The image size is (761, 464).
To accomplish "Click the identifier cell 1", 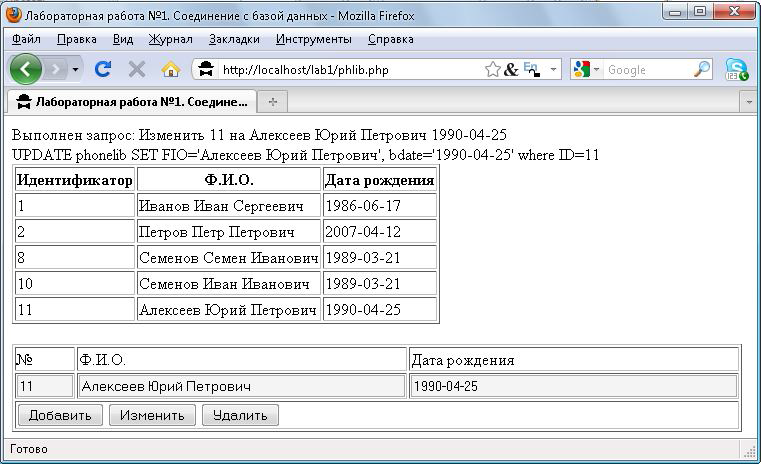I will (75, 206).
